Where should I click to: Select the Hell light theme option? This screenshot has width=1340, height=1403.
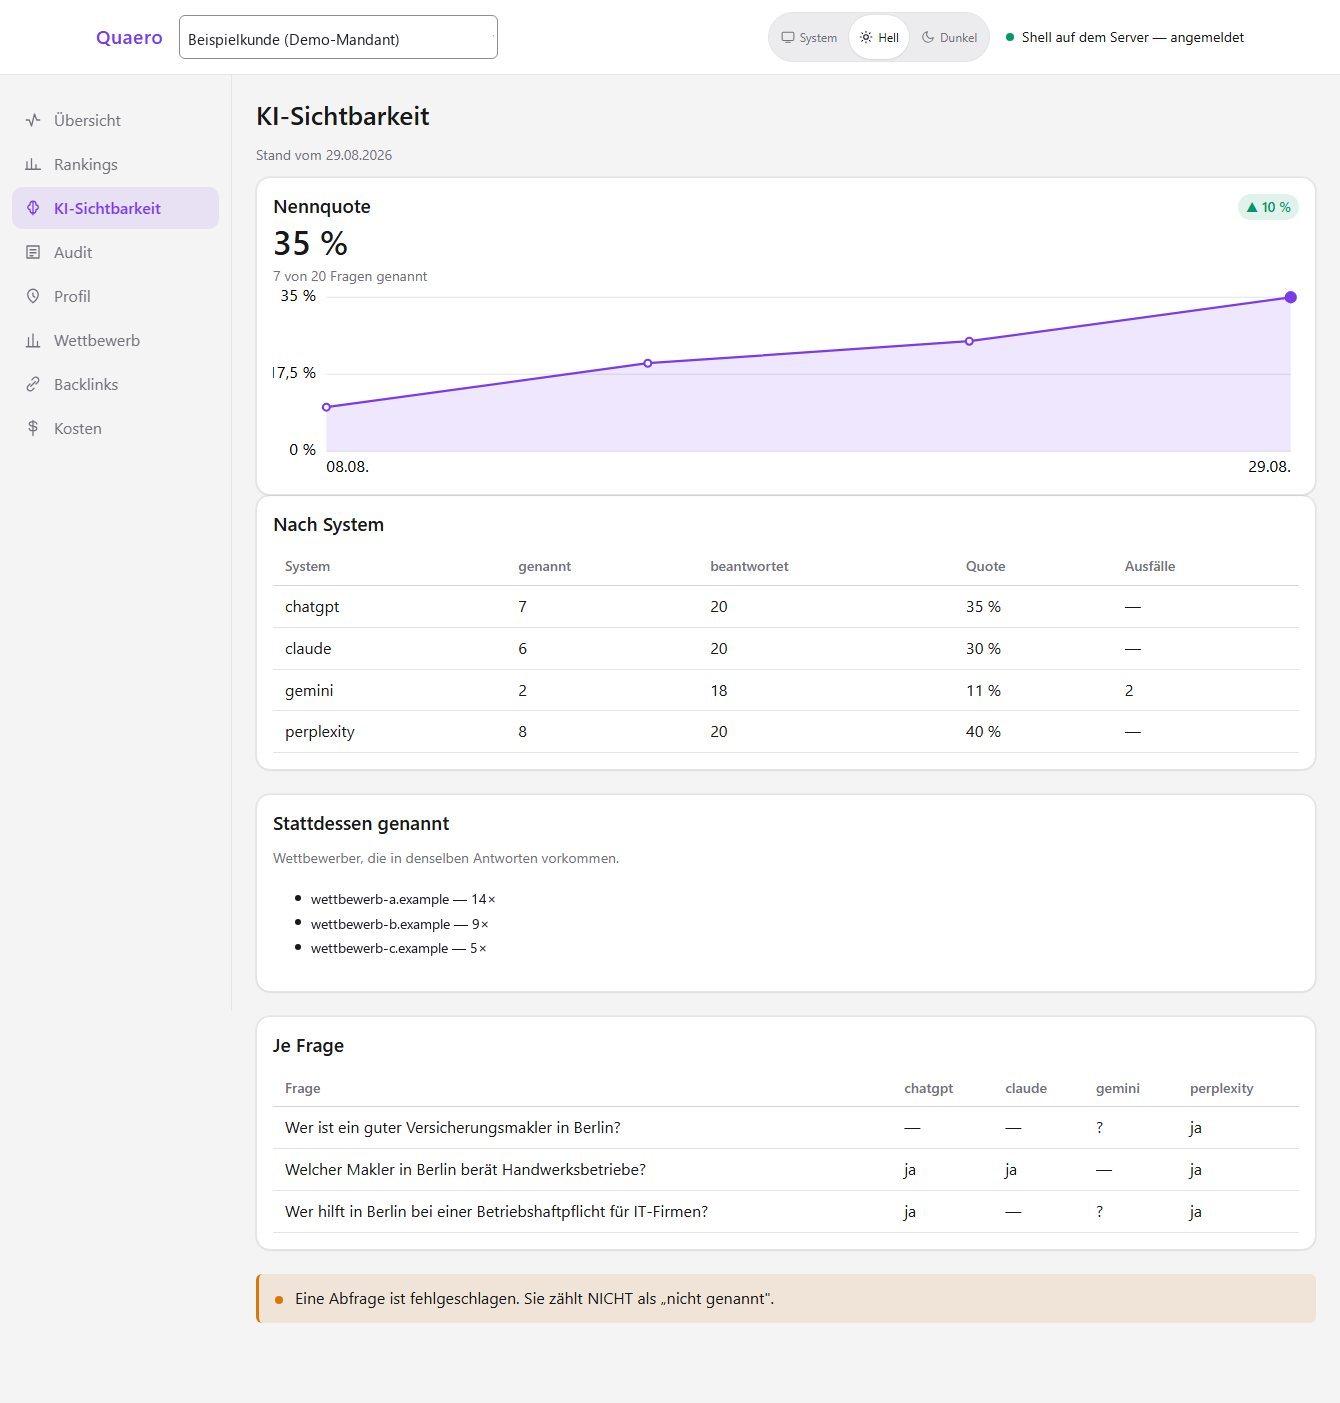(879, 37)
